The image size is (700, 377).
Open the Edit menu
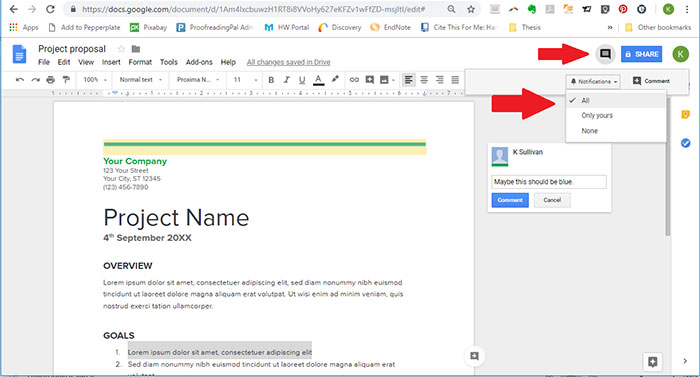pyautogui.click(x=64, y=62)
